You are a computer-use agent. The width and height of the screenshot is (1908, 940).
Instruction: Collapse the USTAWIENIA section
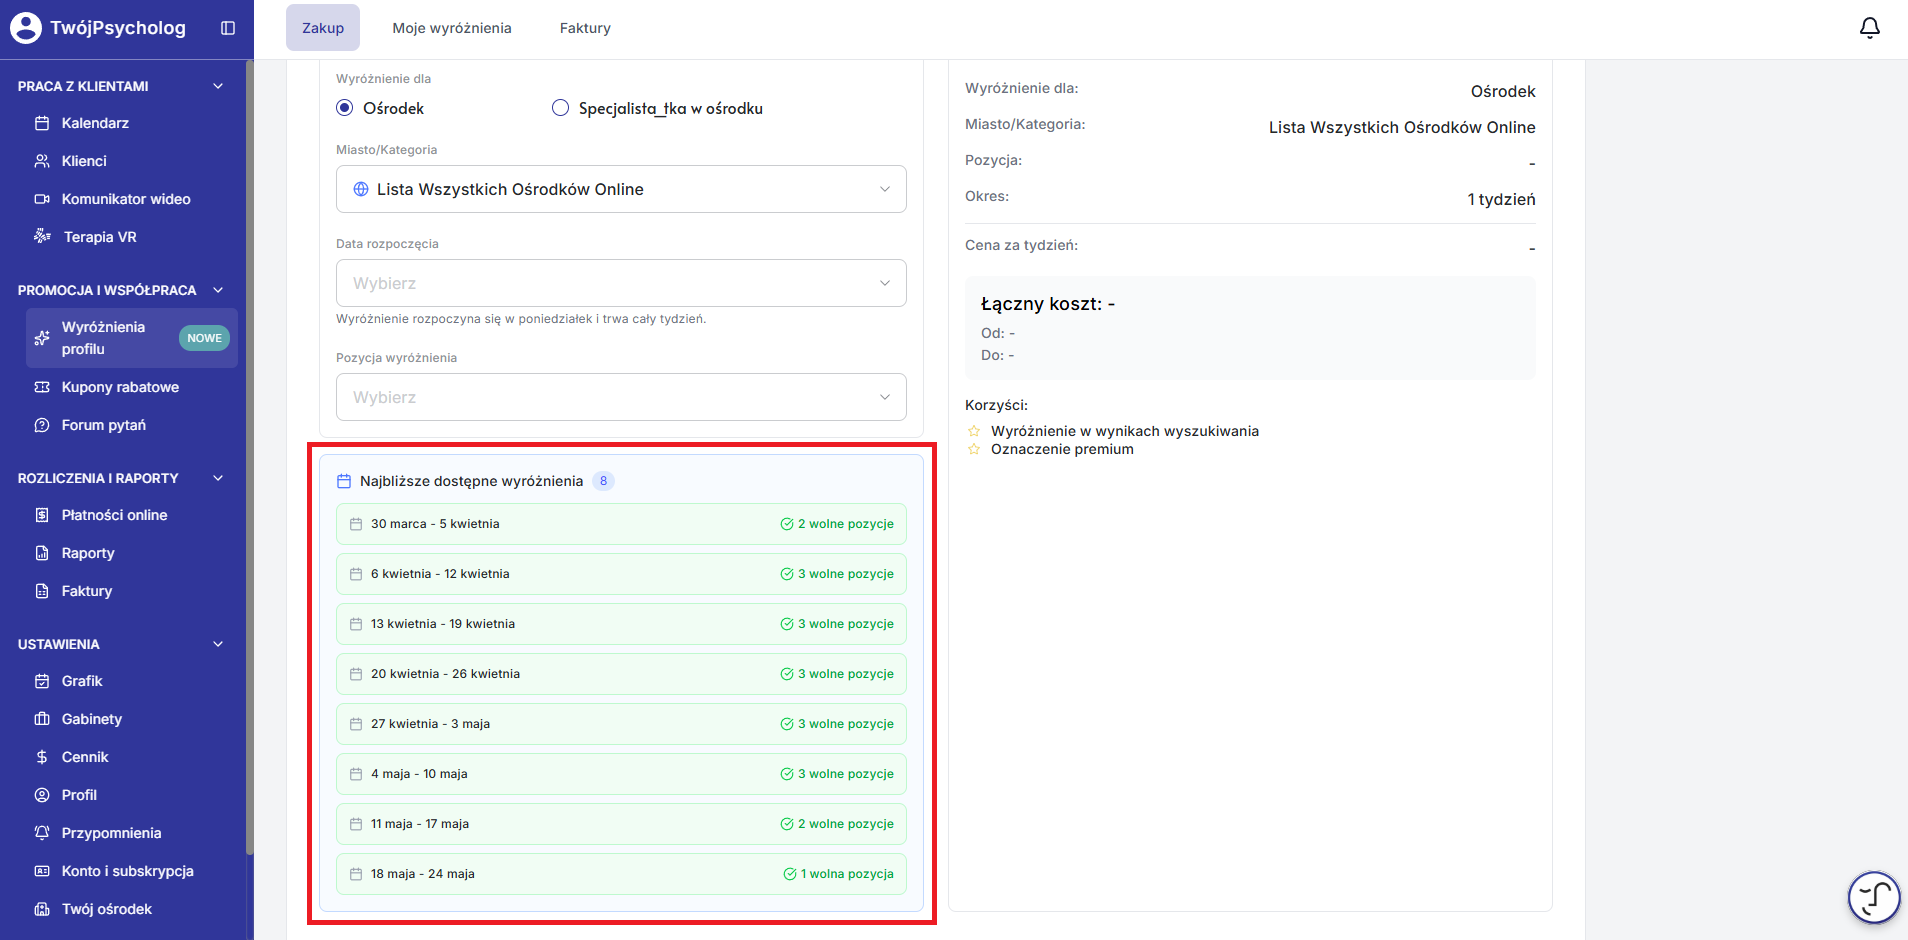(x=218, y=644)
